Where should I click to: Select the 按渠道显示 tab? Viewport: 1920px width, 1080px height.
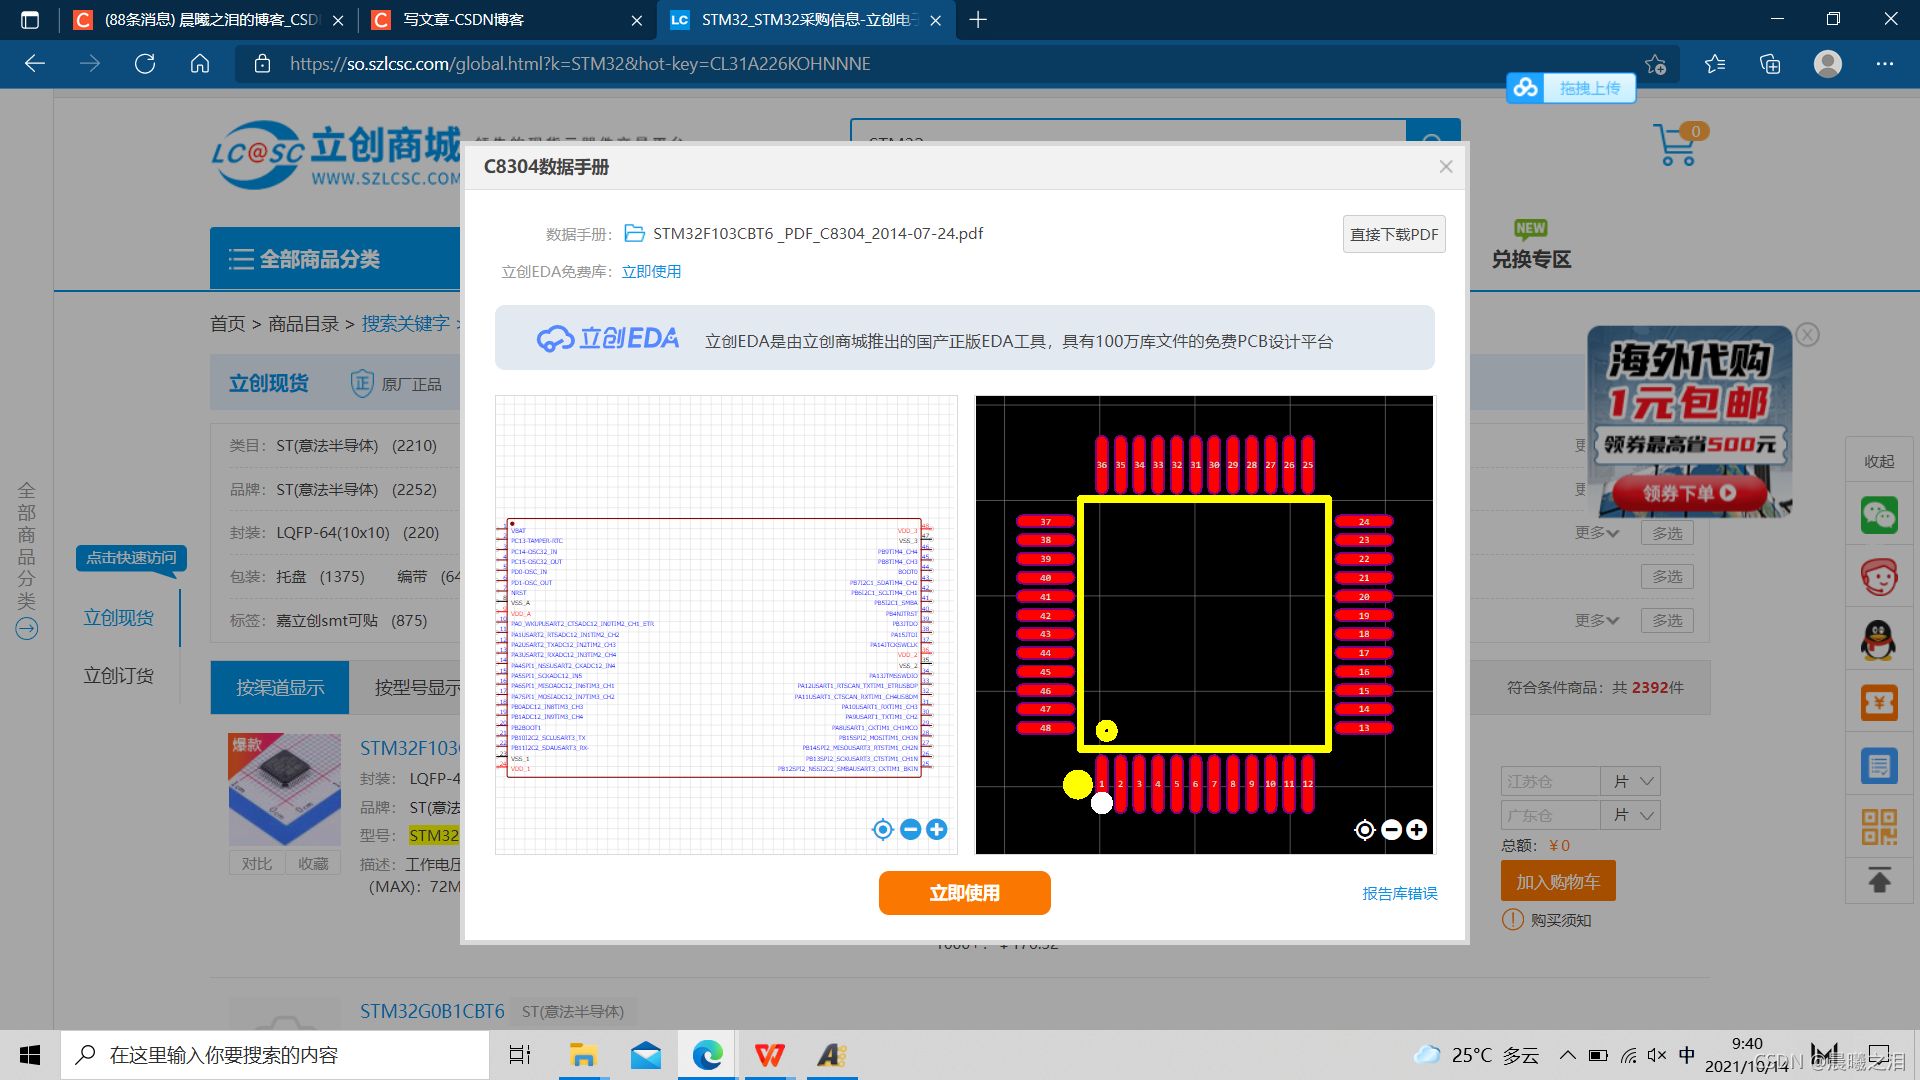coord(280,688)
